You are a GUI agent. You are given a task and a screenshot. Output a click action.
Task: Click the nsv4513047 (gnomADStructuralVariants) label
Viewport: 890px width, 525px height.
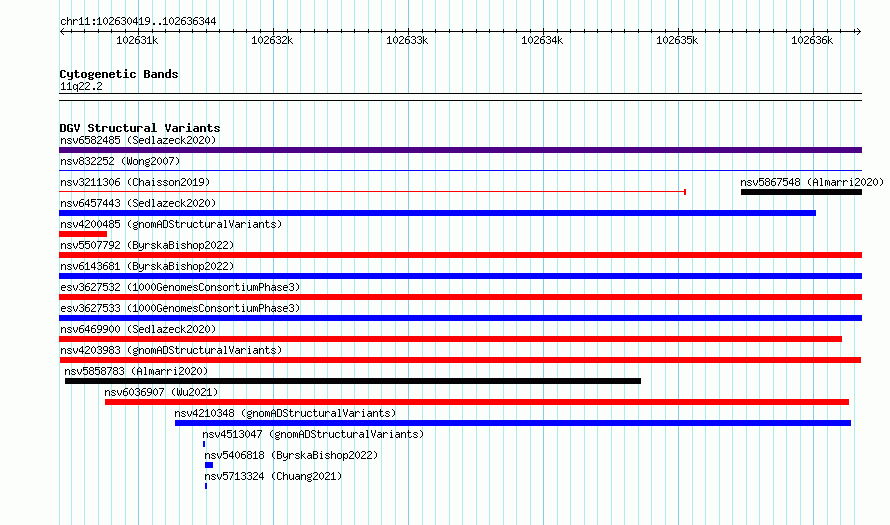tap(313, 434)
